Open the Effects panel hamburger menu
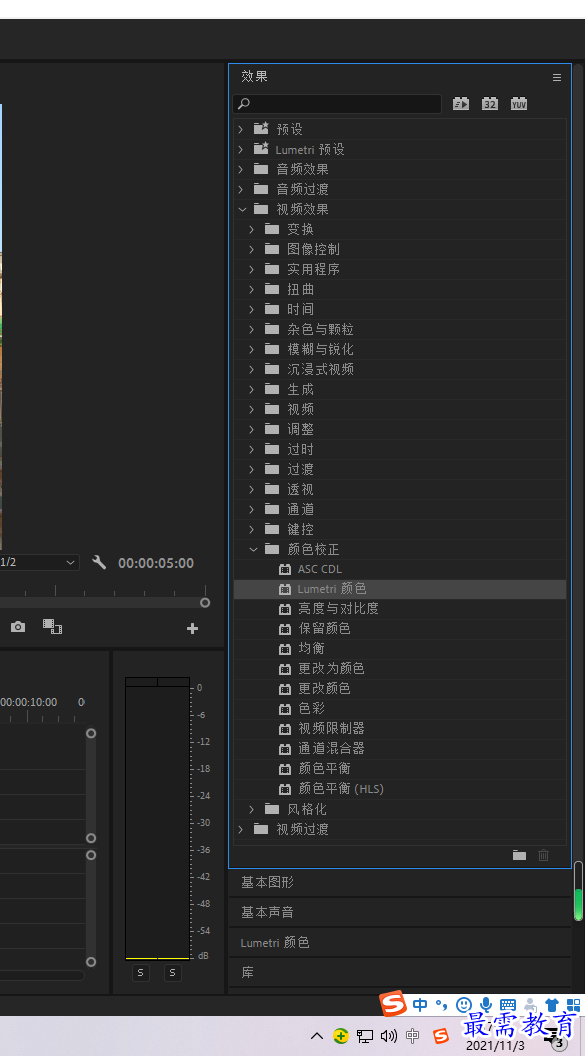 click(557, 77)
